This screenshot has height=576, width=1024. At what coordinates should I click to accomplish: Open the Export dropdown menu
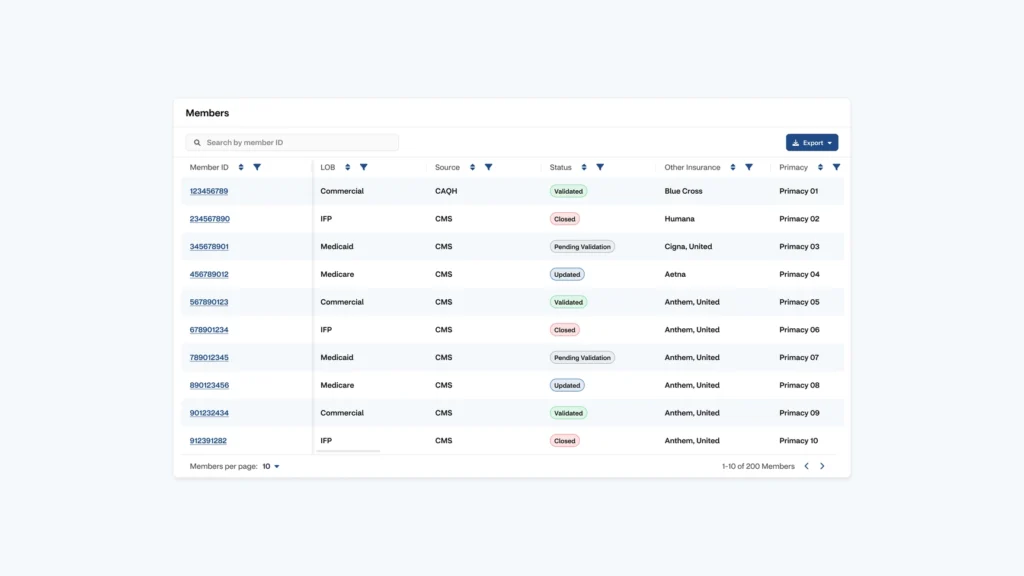click(x=828, y=142)
